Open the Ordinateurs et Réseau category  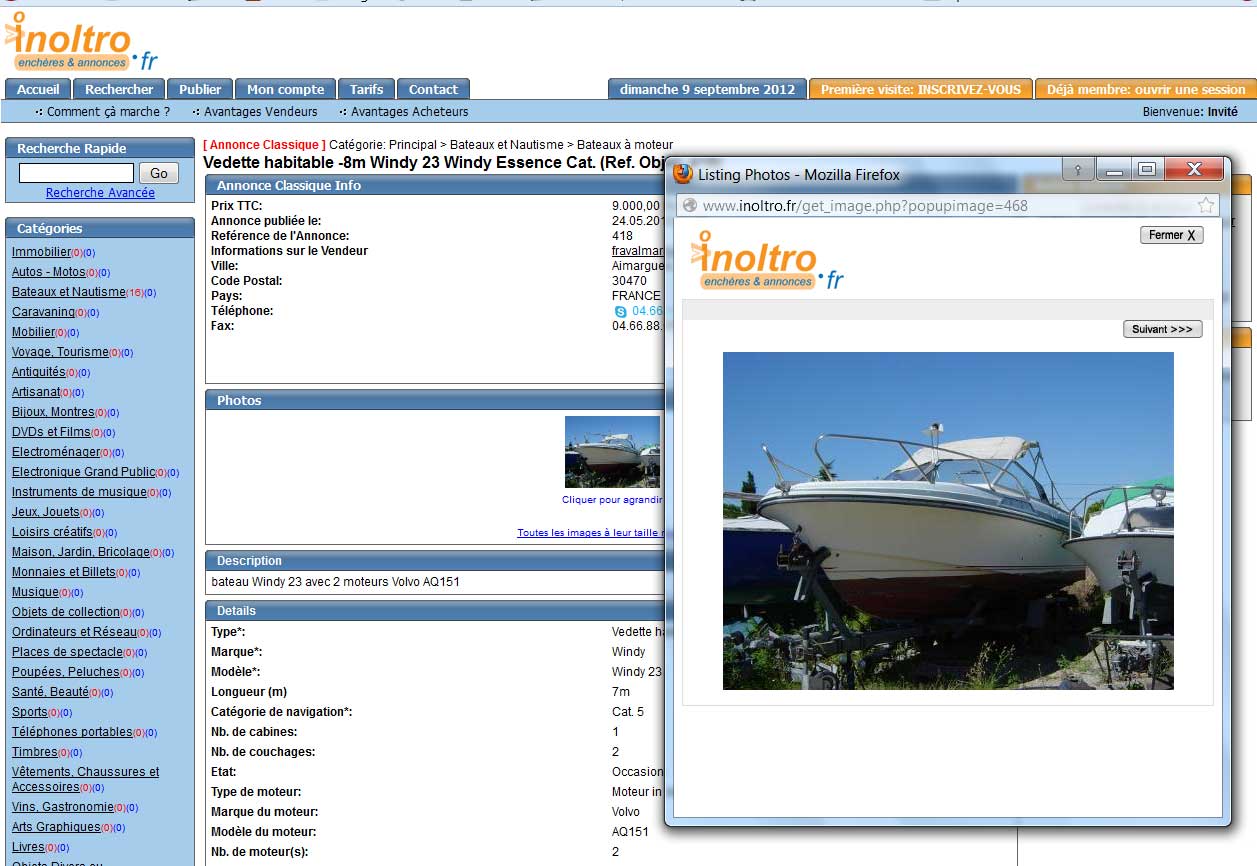(74, 632)
